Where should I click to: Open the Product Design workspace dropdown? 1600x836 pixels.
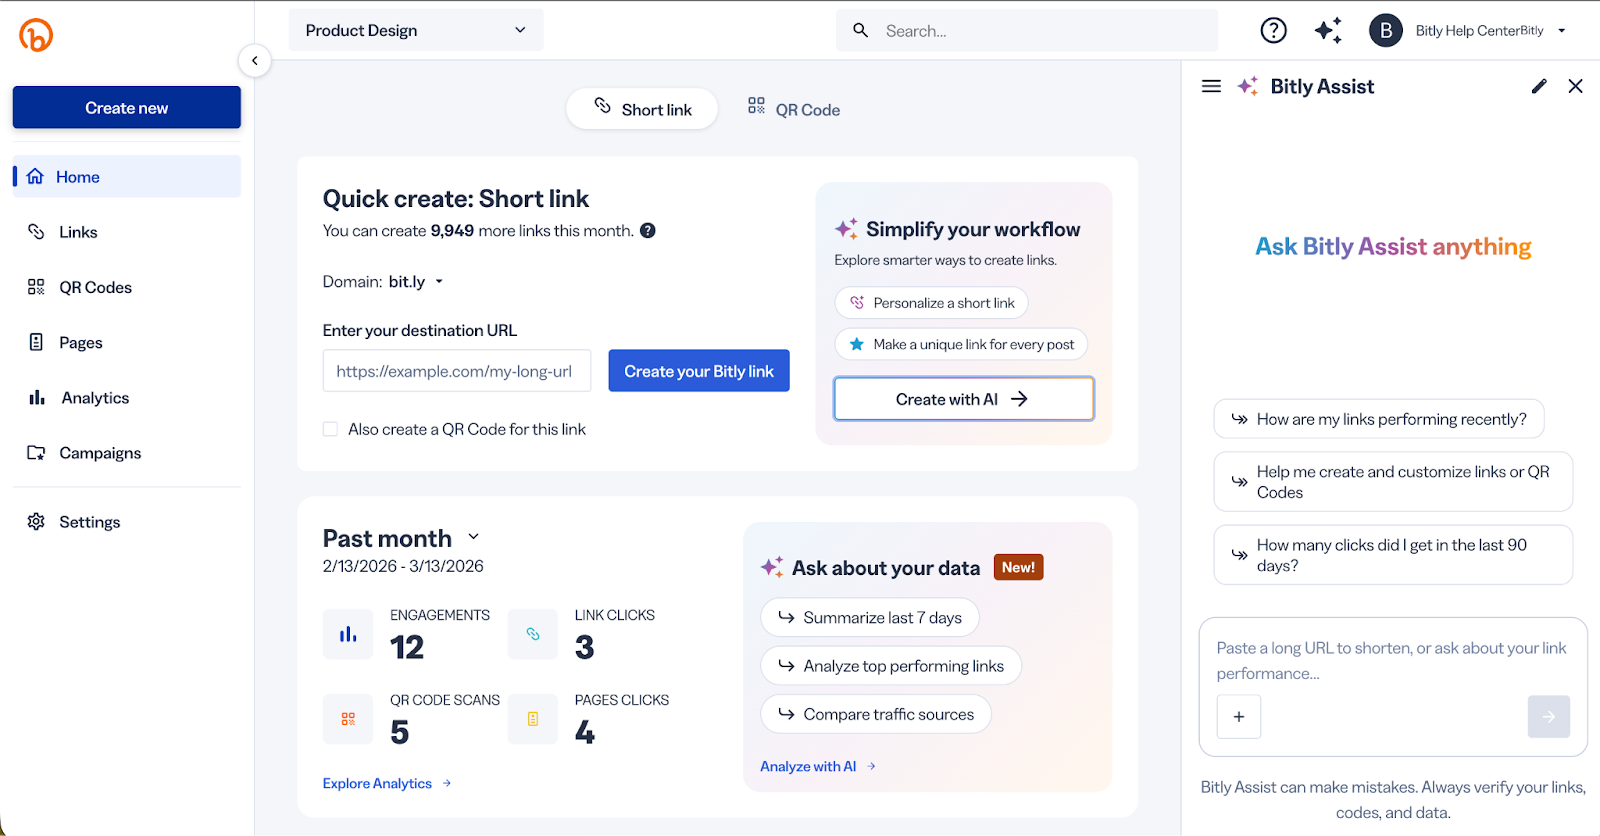point(416,31)
